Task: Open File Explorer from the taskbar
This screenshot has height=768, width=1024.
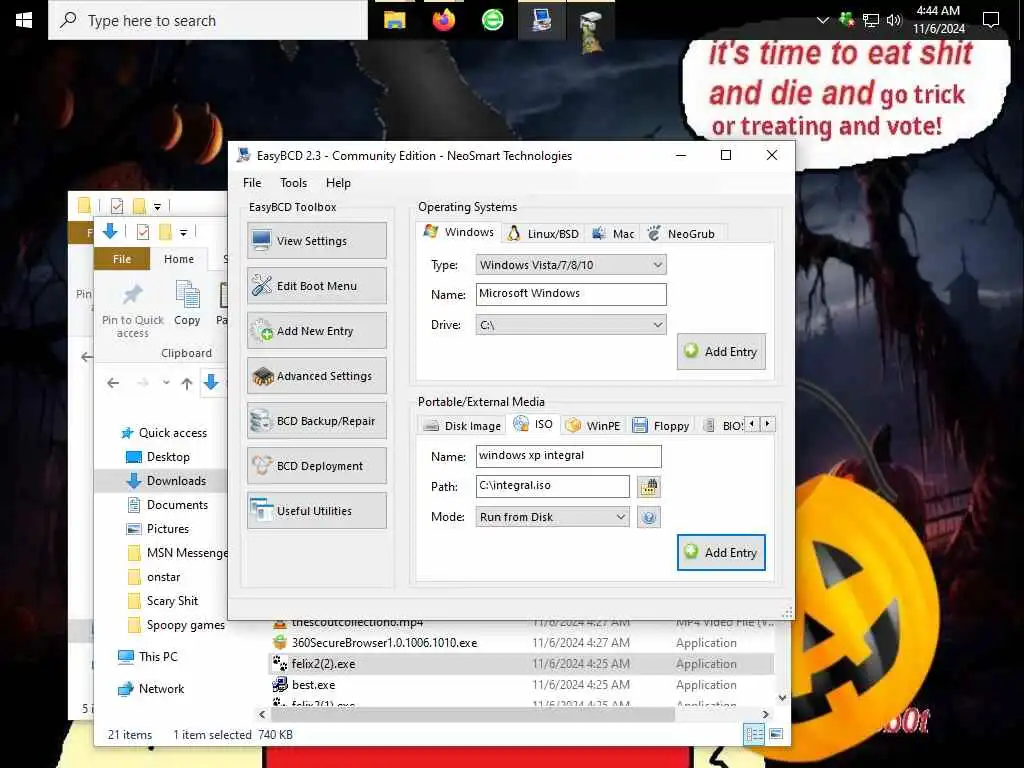Action: (x=394, y=20)
